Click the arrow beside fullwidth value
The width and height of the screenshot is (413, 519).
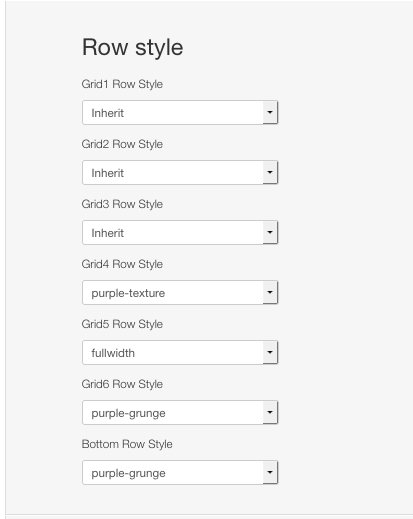pyautogui.click(x=270, y=352)
